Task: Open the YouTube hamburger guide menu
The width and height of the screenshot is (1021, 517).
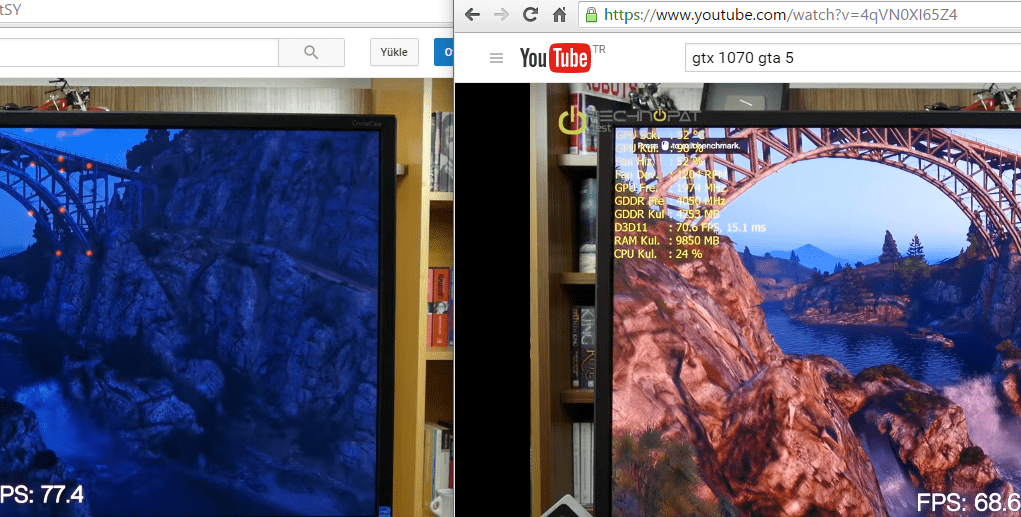Action: [x=496, y=58]
